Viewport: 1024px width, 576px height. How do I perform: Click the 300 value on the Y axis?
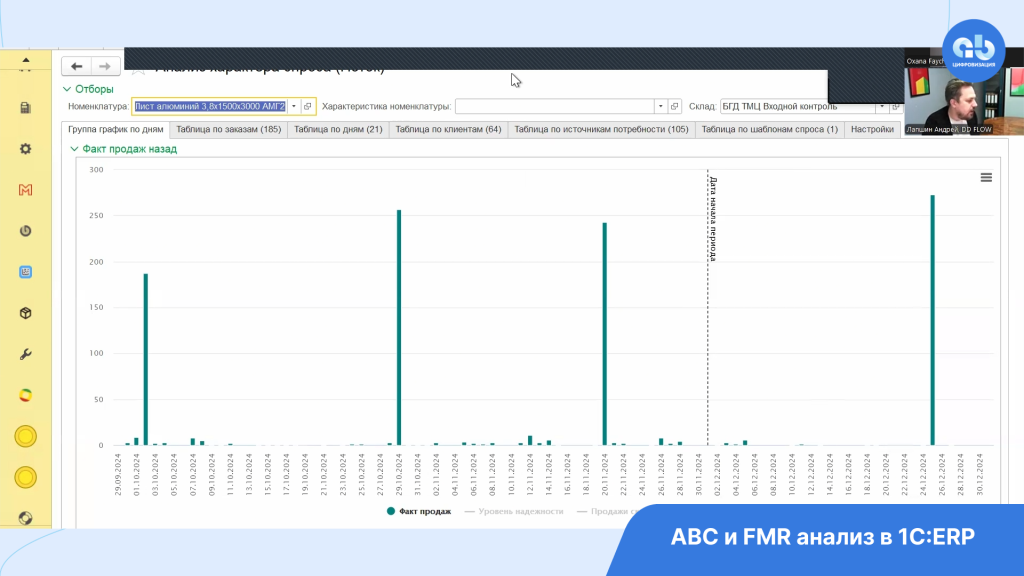pyautogui.click(x=97, y=170)
